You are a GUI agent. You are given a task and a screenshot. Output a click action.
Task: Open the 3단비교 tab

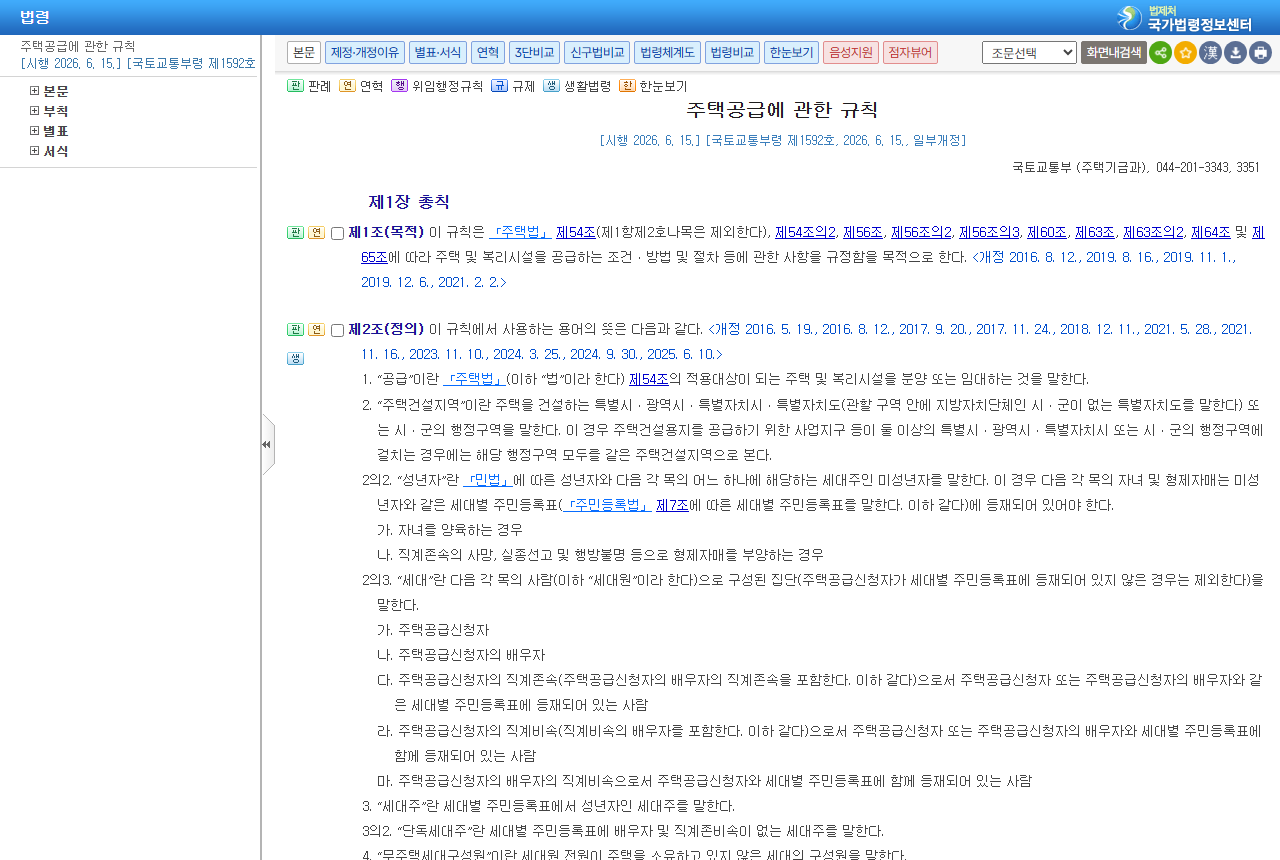point(534,53)
